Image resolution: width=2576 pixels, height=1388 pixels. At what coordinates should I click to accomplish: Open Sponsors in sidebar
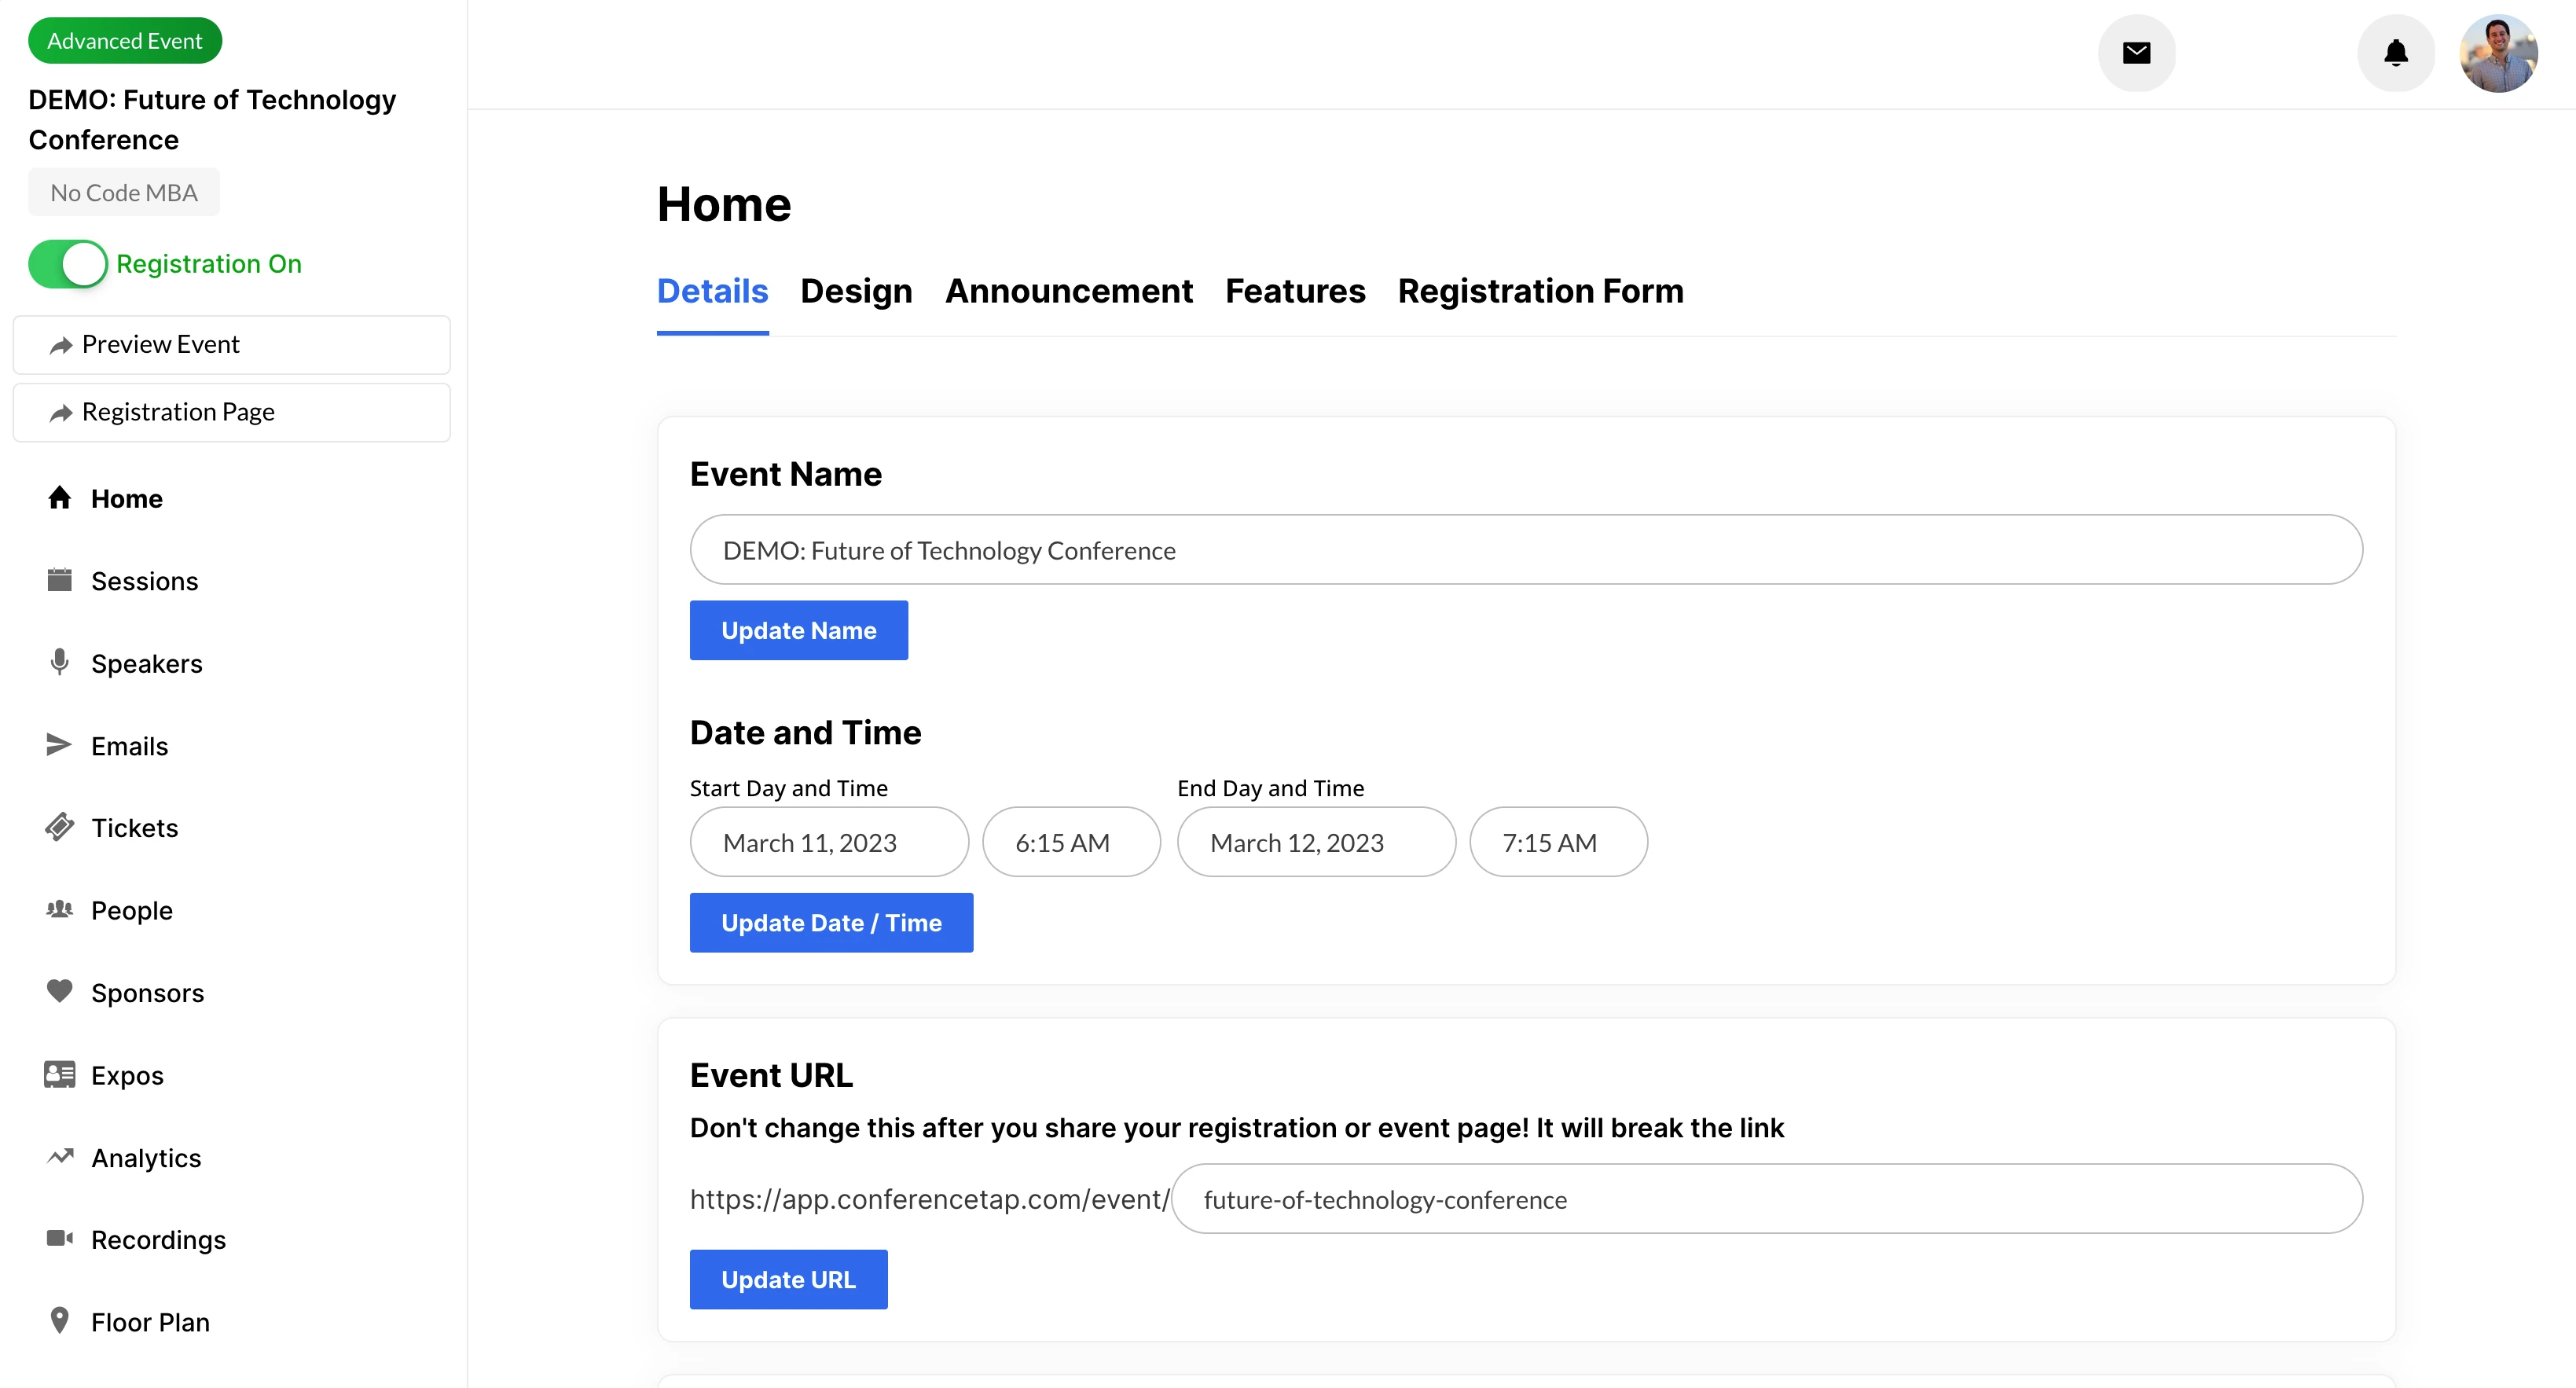147,993
